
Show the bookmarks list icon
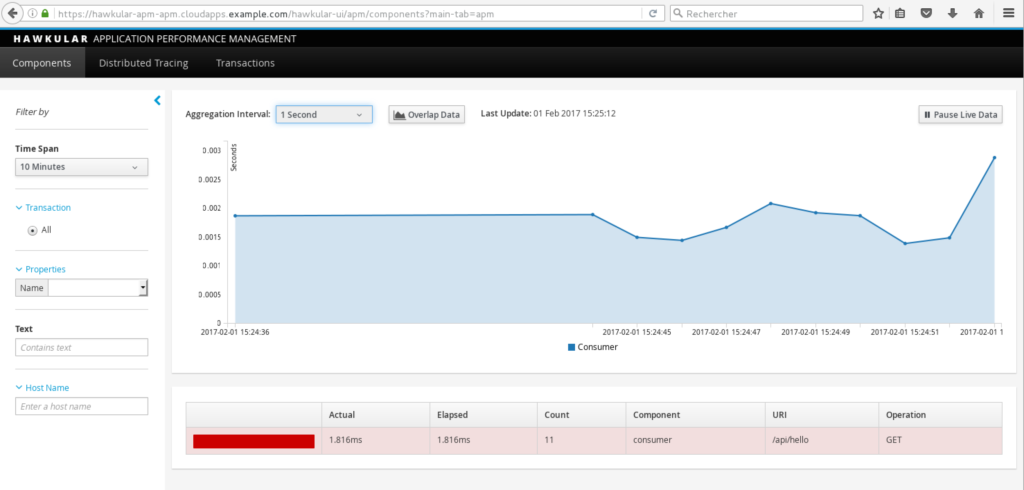click(901, 13)
